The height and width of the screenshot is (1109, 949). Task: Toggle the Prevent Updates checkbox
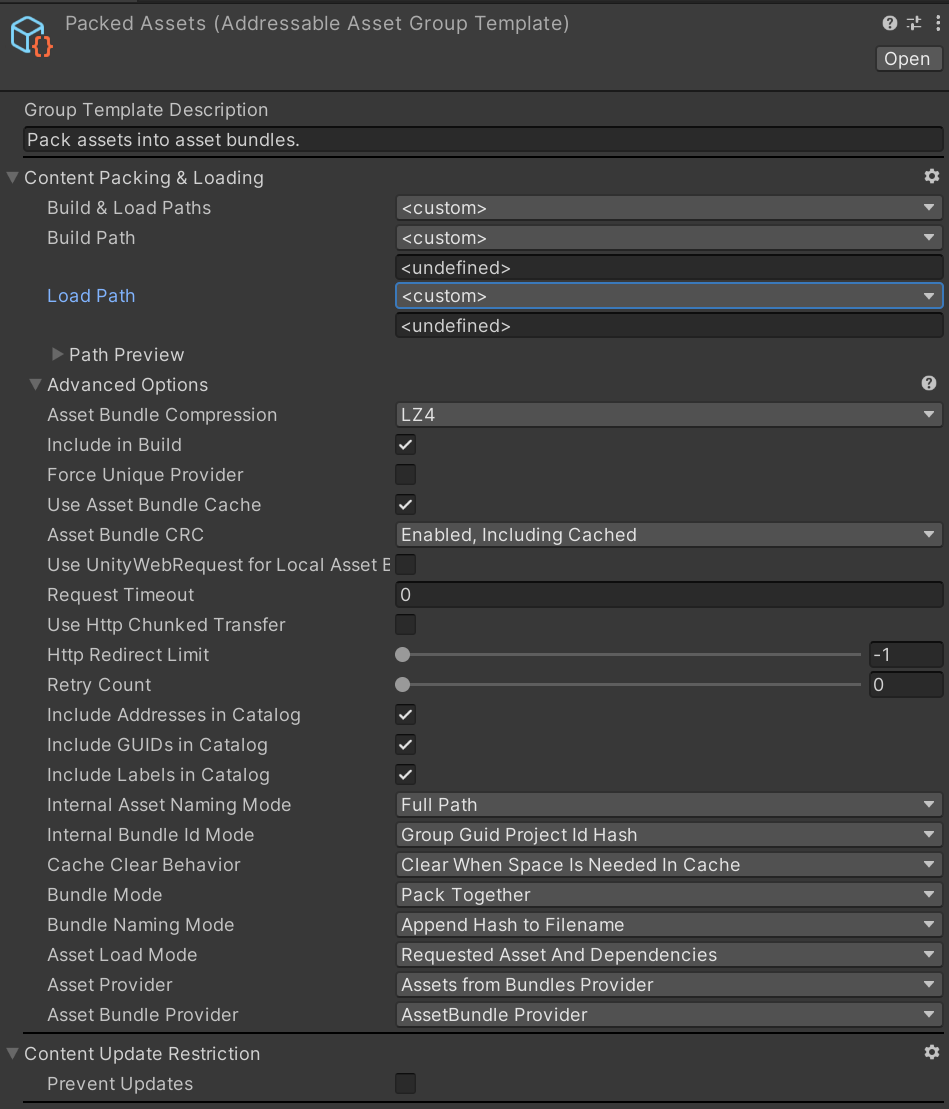(405, 1084)
